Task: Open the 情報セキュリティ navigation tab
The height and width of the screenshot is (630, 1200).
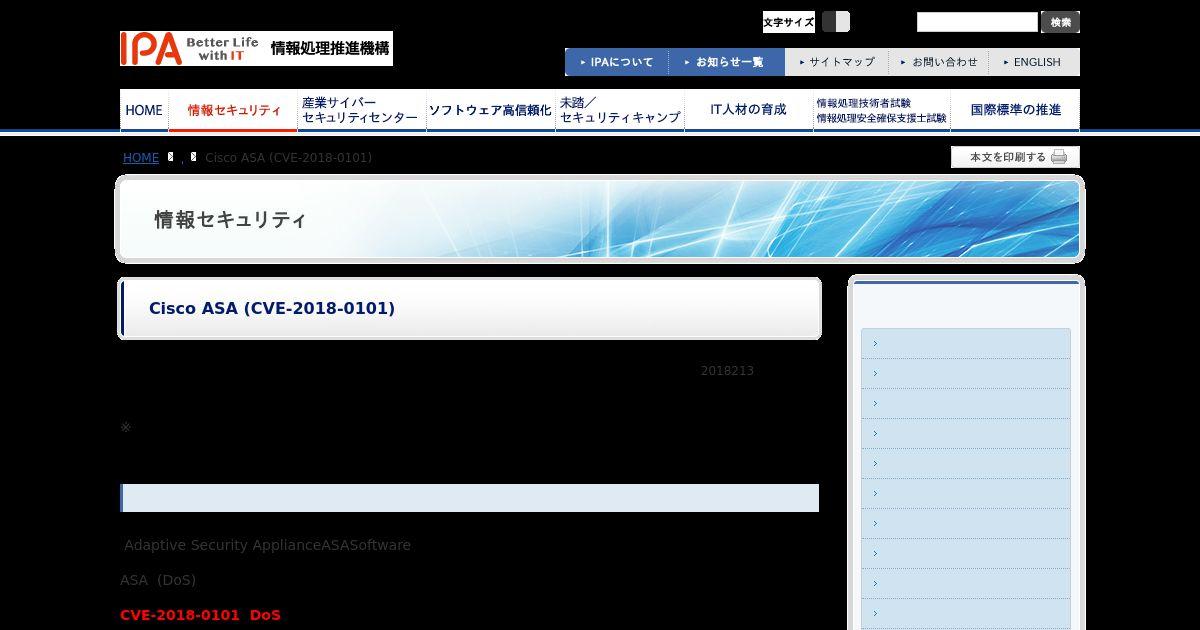Action: coord(233,110)
